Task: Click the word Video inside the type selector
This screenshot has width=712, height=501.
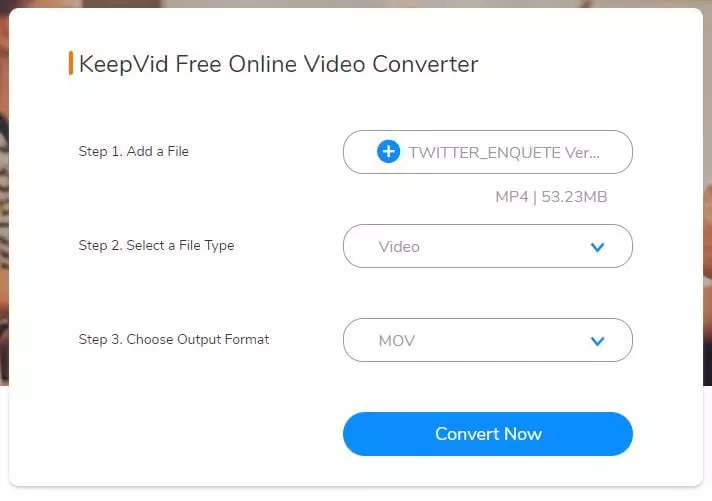Action: [399, 247]
